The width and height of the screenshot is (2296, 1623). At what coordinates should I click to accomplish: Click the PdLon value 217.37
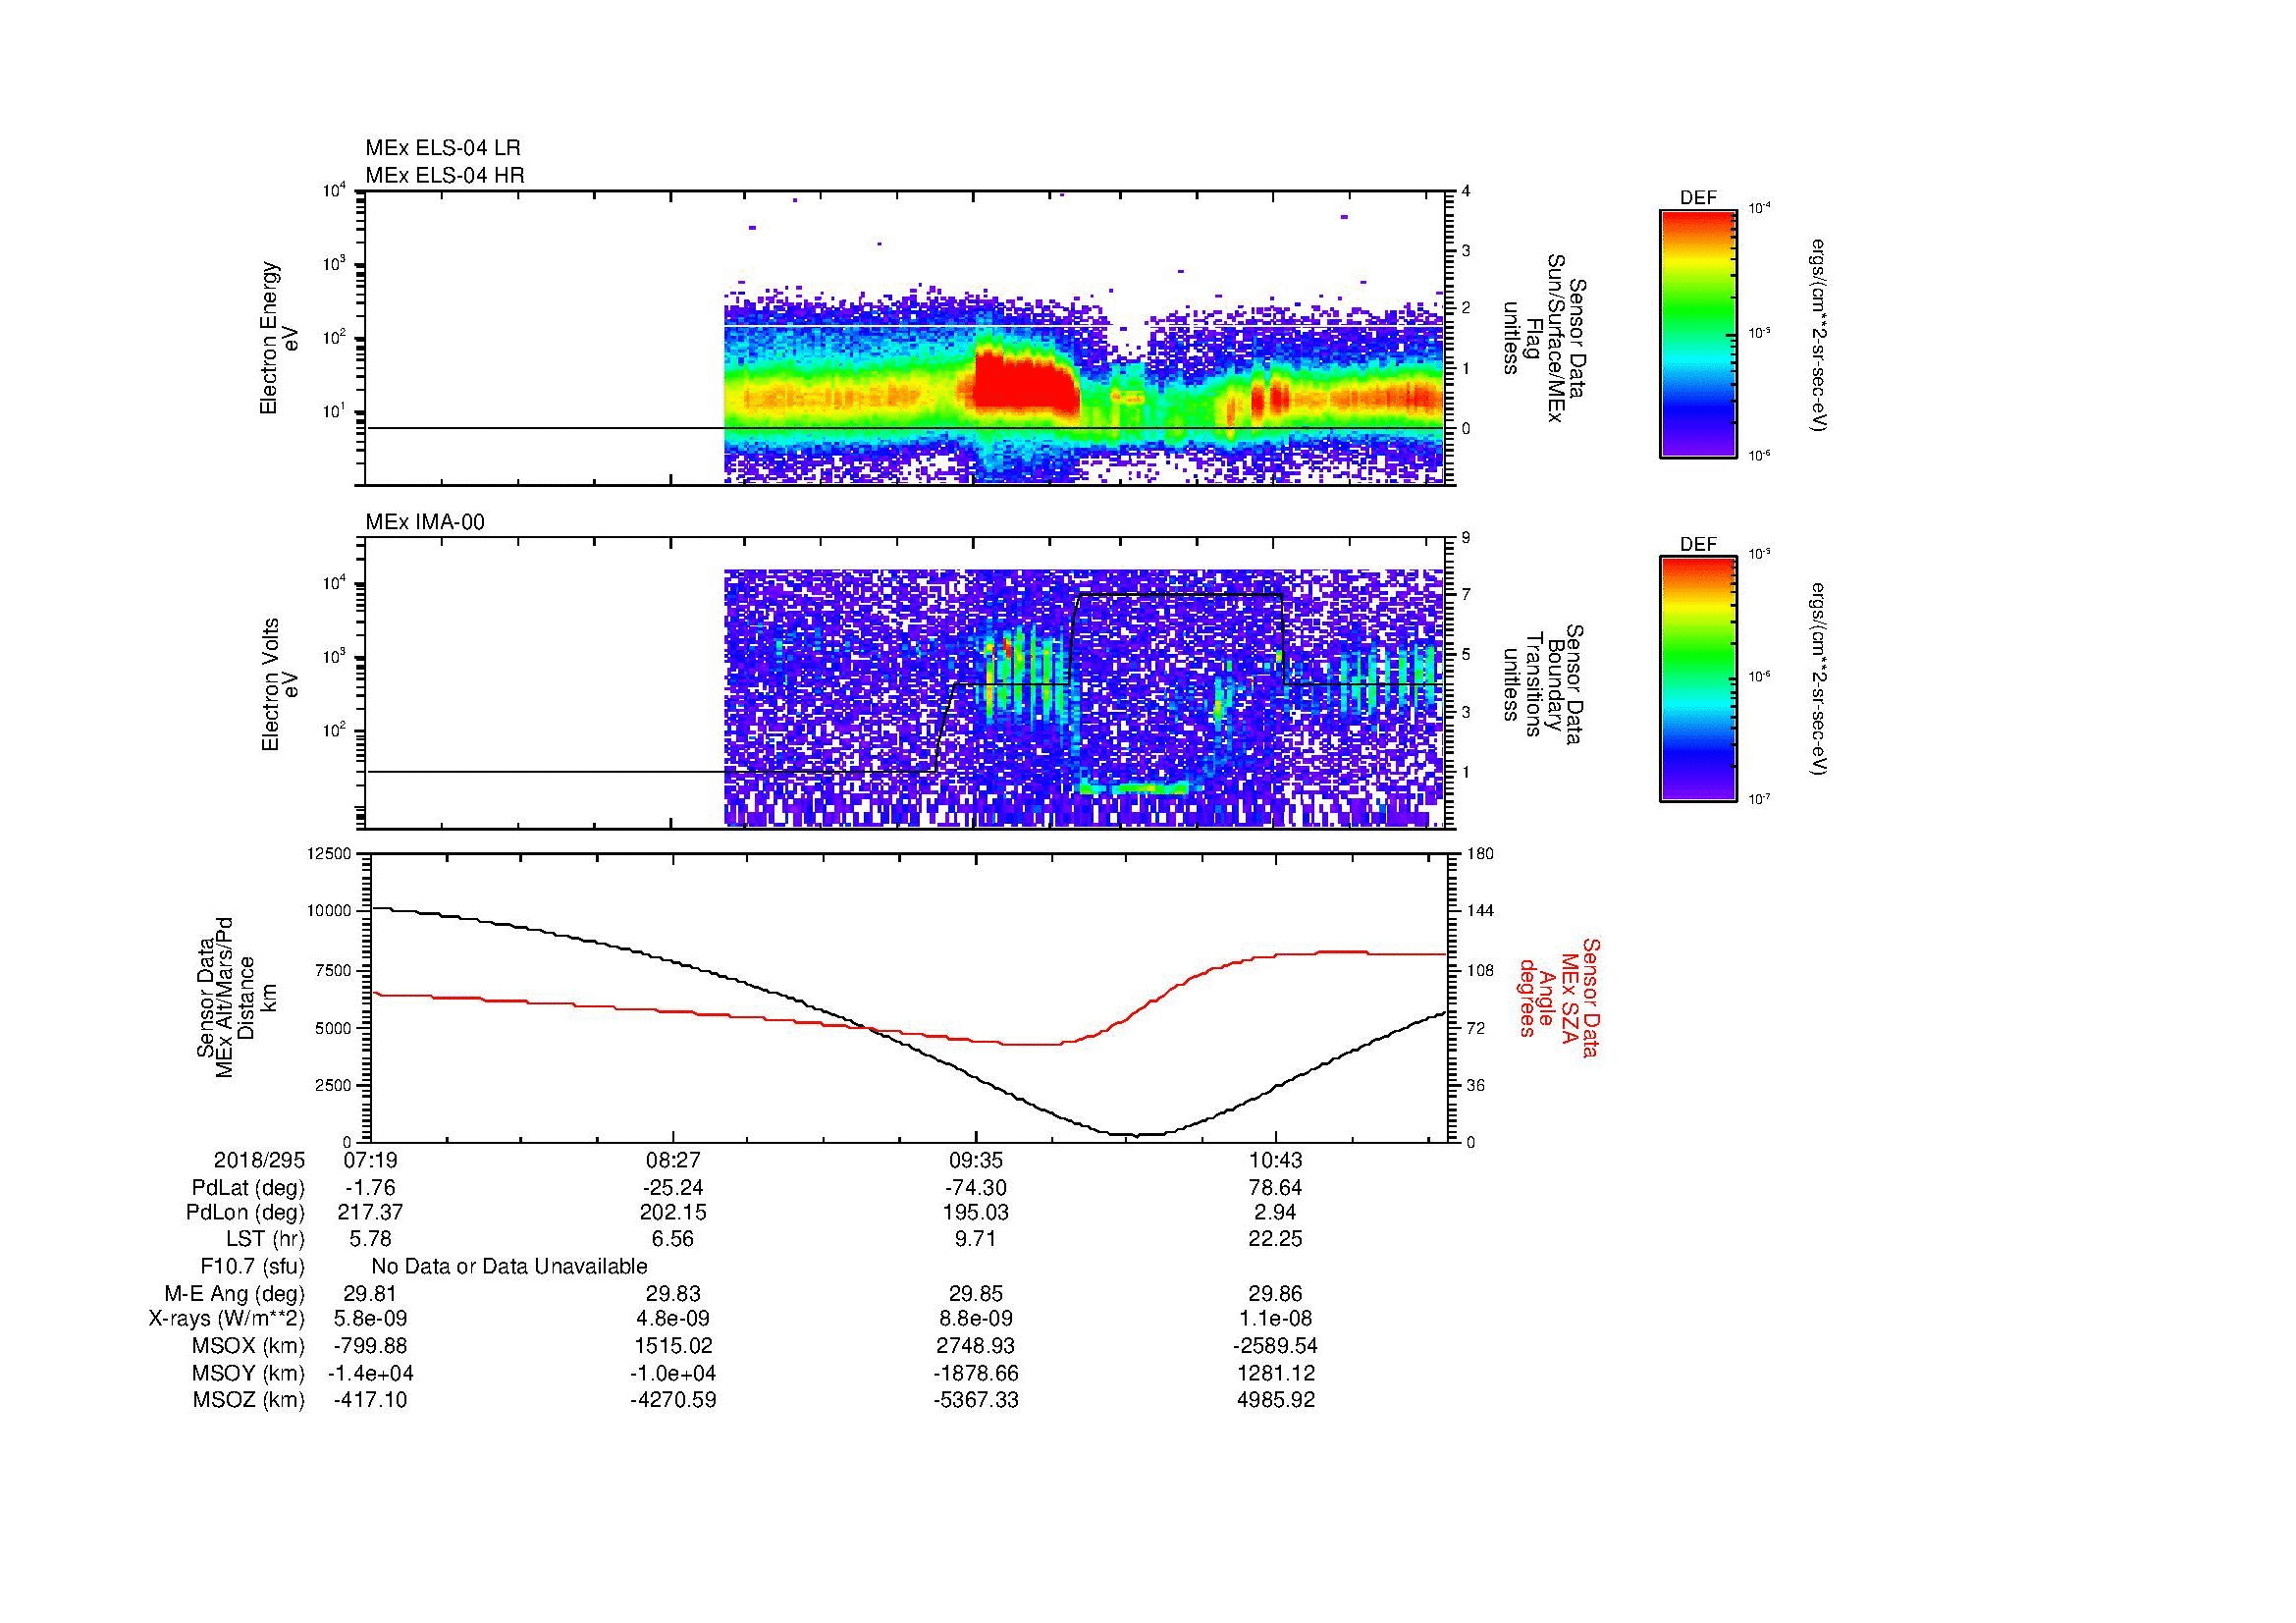click(x=370, y=1213)
